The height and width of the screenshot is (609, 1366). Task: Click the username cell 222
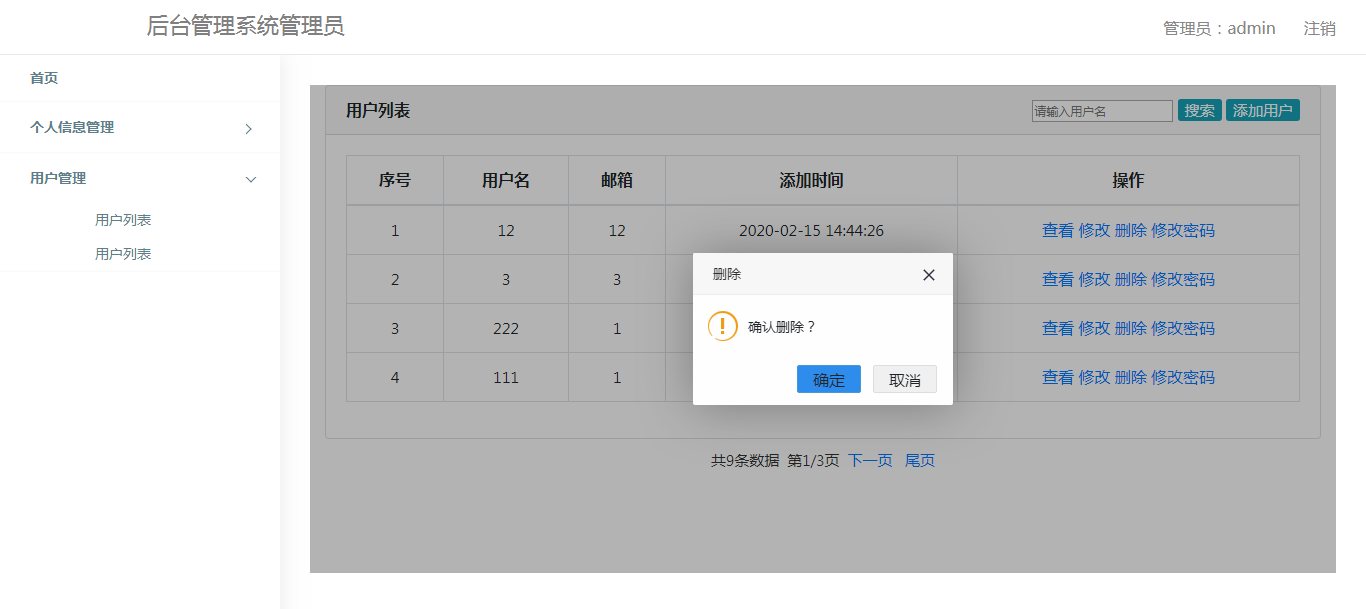pos(506,328)
